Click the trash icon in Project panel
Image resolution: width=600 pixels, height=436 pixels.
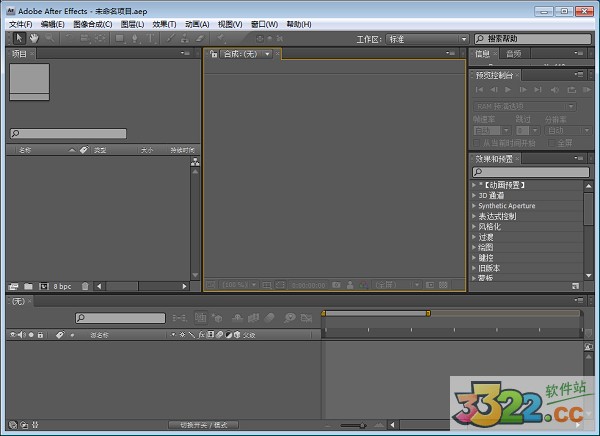(x=85, y=286)
